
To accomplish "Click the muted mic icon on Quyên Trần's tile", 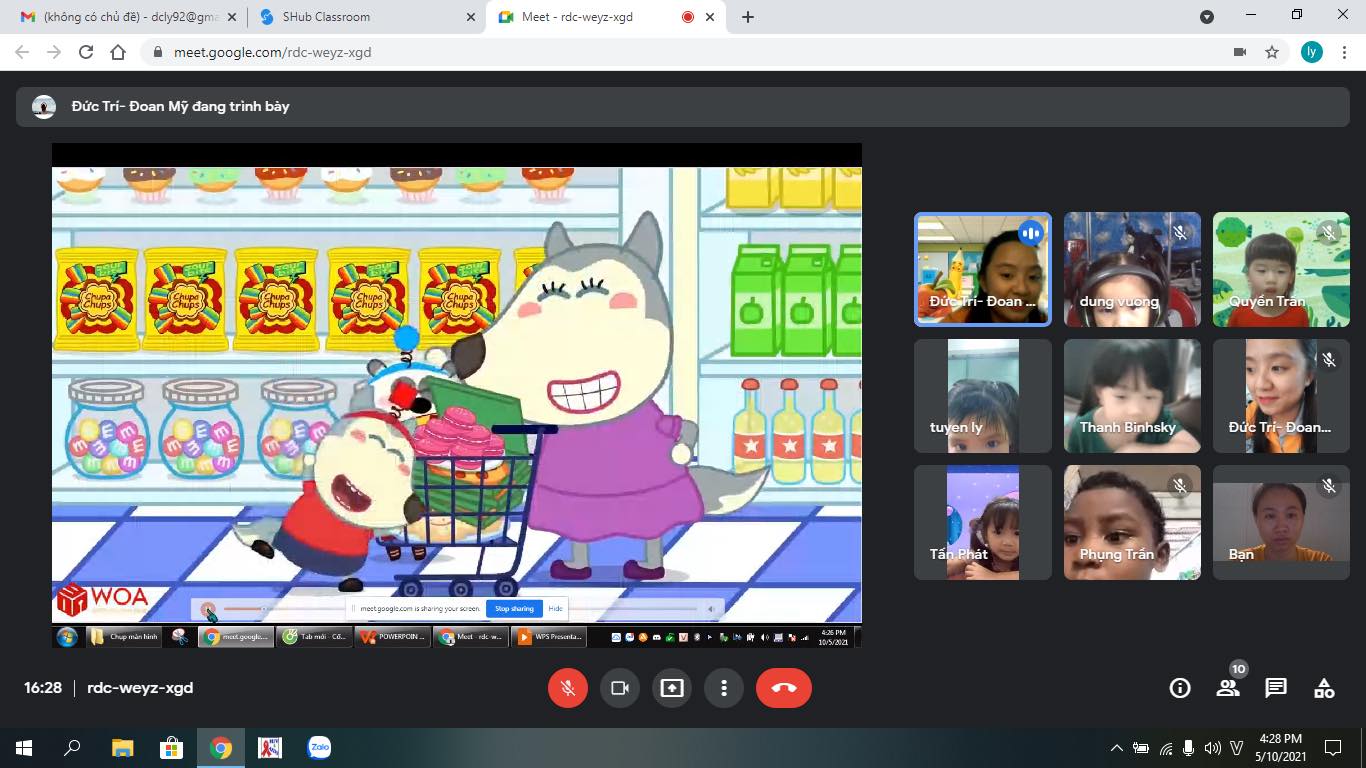I will tap(1329, 233).
